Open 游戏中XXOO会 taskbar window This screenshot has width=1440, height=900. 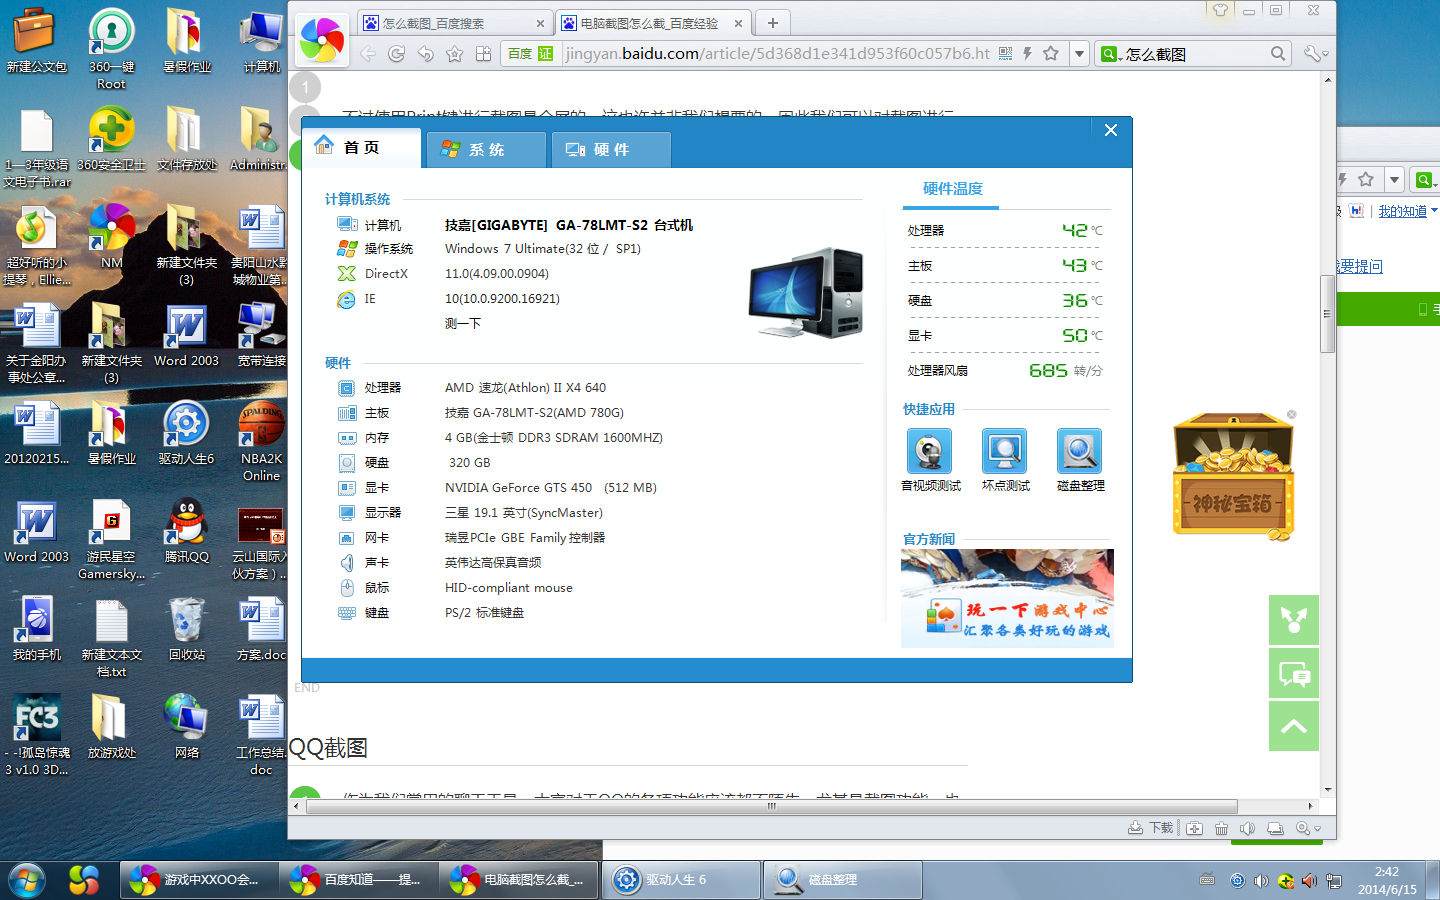click(x=198, y=880)
